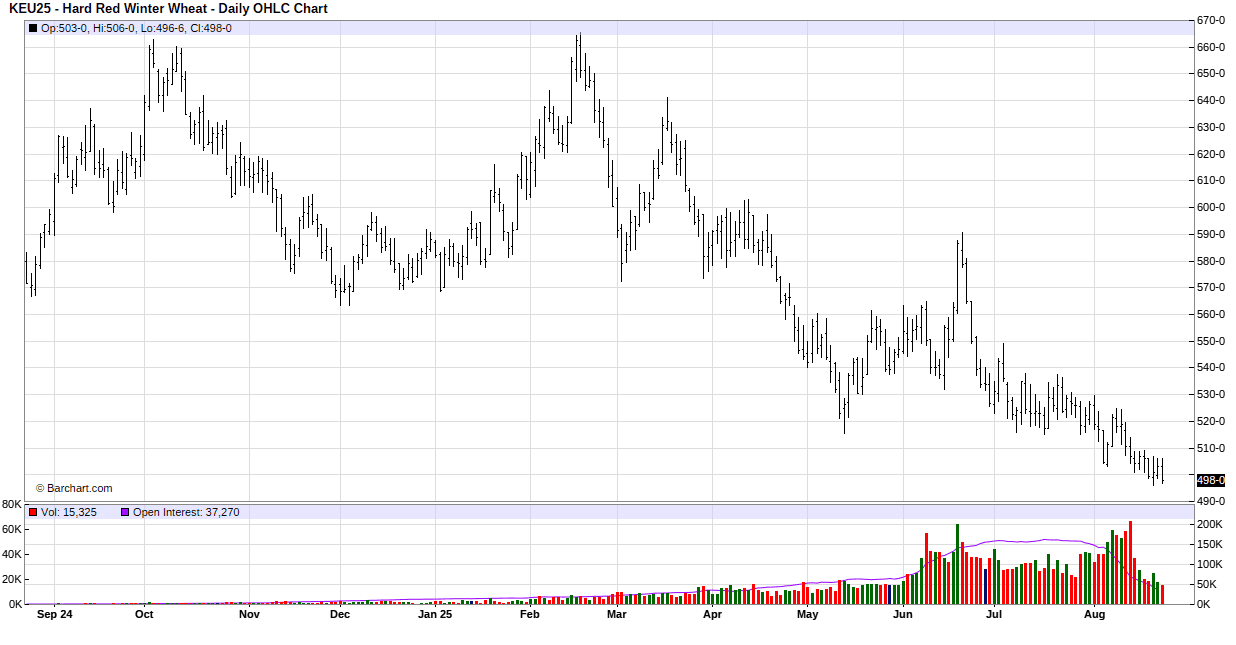Click the 200K open interest axis label
The height and width of the screenshot is (645, 1236).
pyautogui.click(x=1211, y=524)
